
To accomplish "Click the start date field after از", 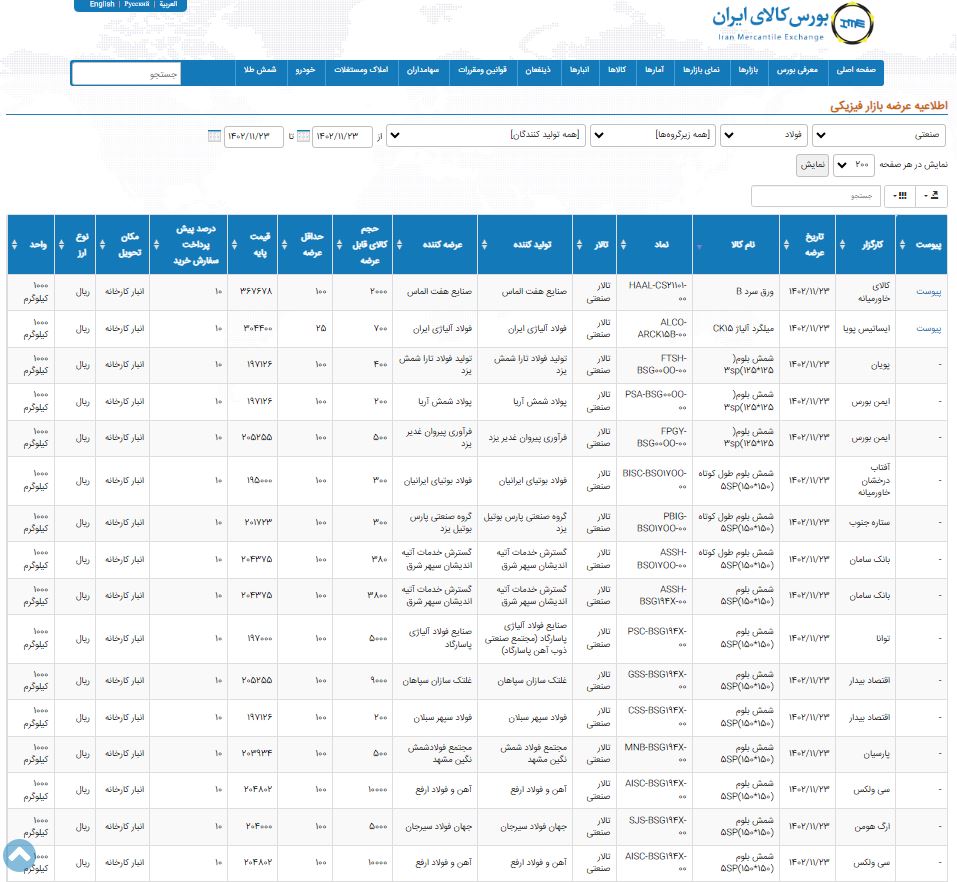I will click(x=342, y=136).
